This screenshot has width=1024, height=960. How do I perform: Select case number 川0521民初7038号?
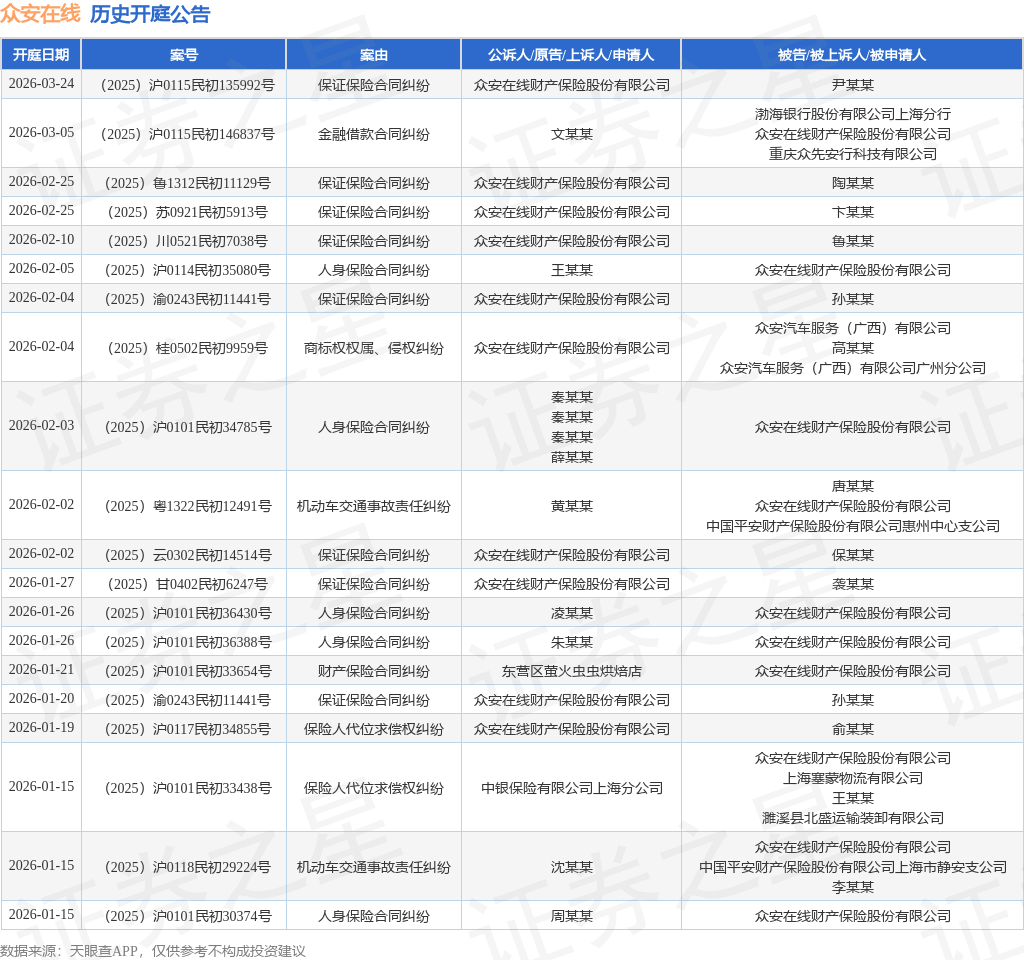(187, 241)
